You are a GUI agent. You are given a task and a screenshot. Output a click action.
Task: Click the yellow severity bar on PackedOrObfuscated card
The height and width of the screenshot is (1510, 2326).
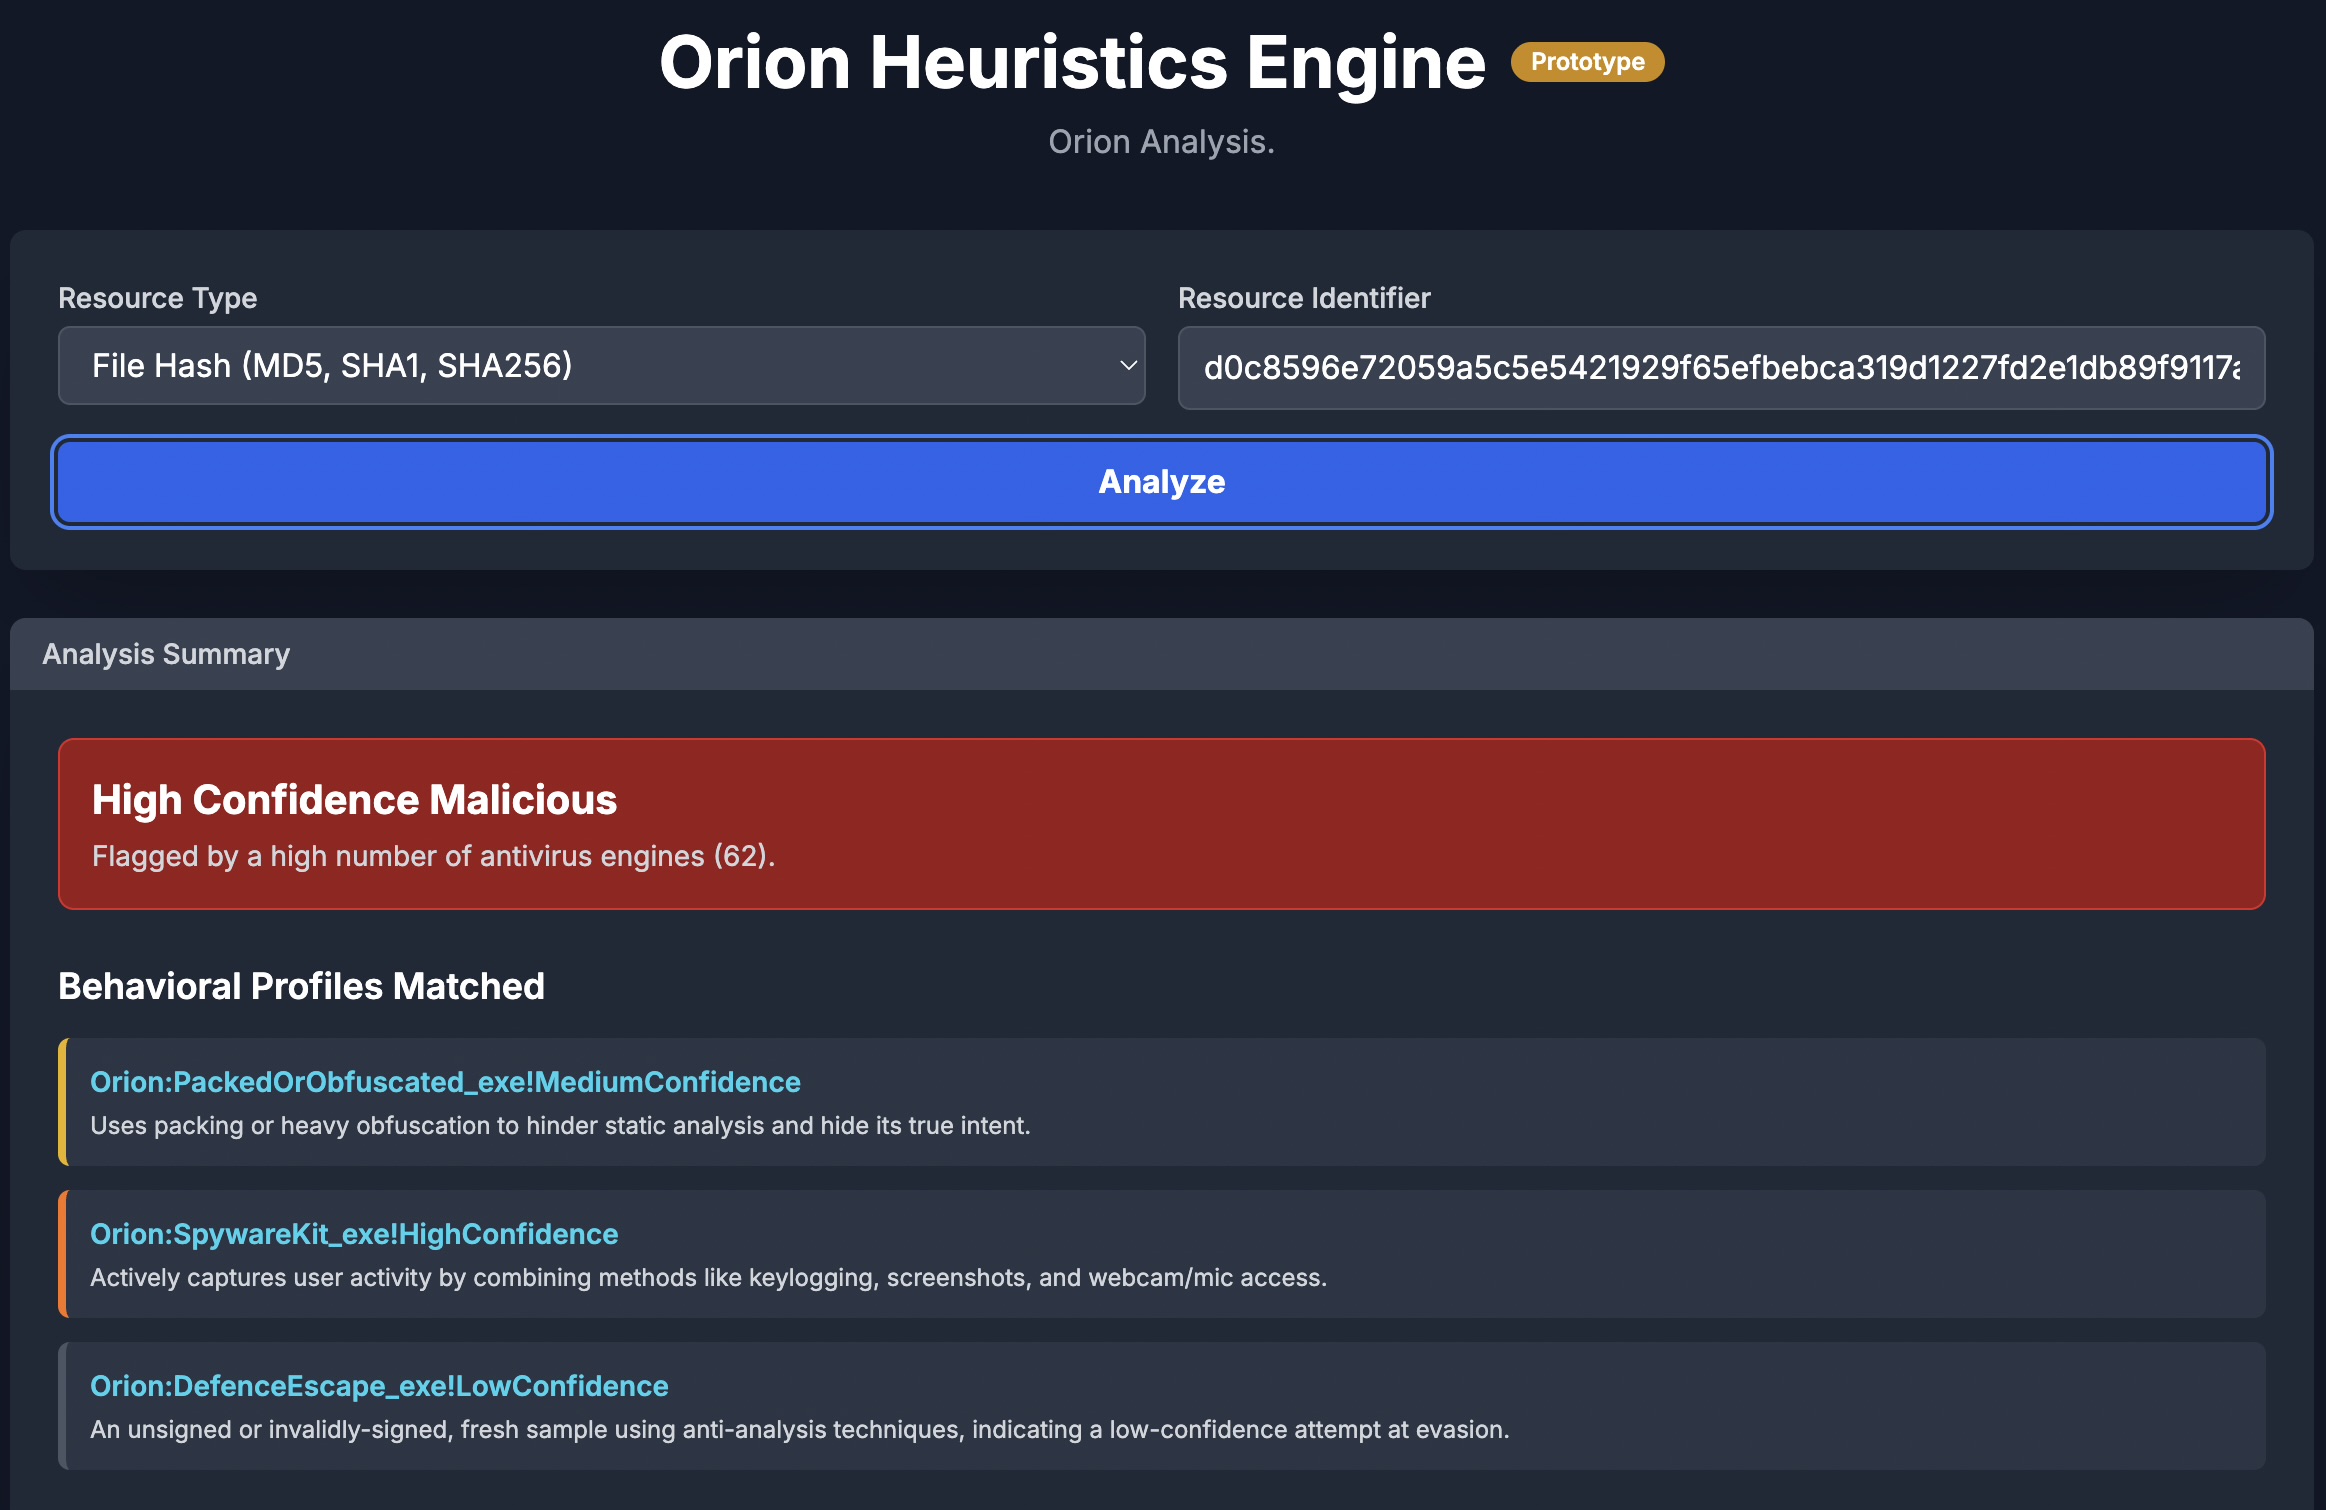coord(63,1102)
